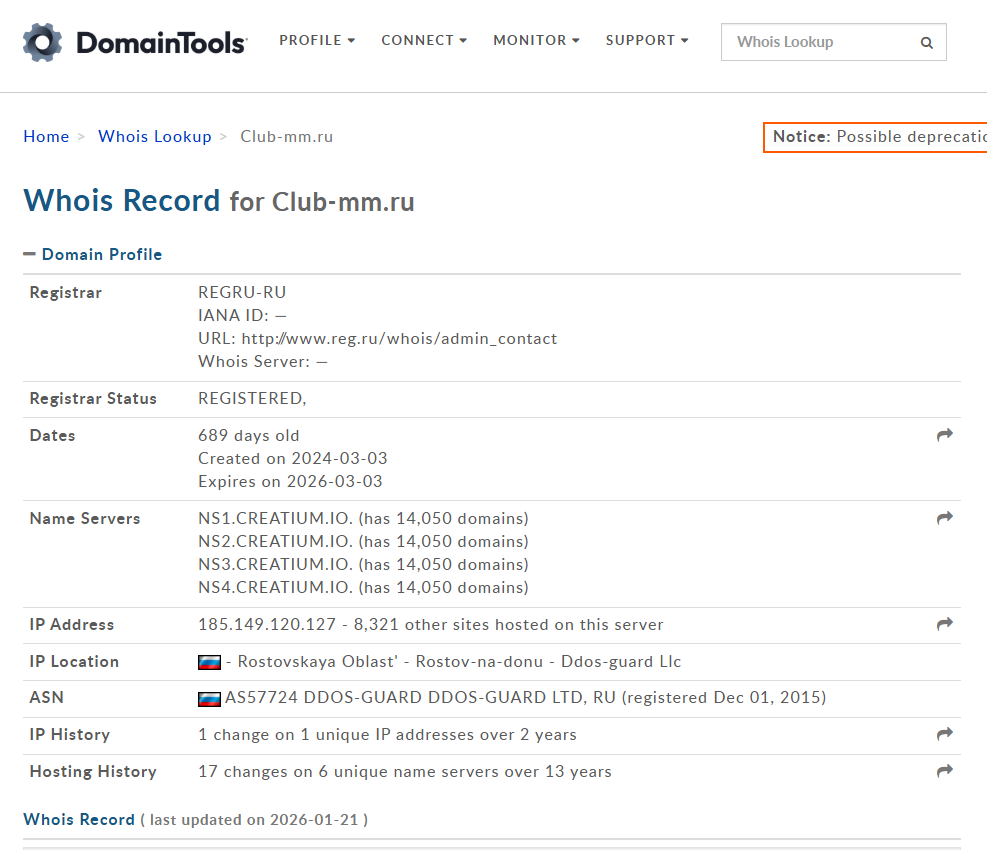The width and height of the screenshot is (987, 850).
Task: Click the Russian flag in IP Location row
Action: [x=209, y=662]
